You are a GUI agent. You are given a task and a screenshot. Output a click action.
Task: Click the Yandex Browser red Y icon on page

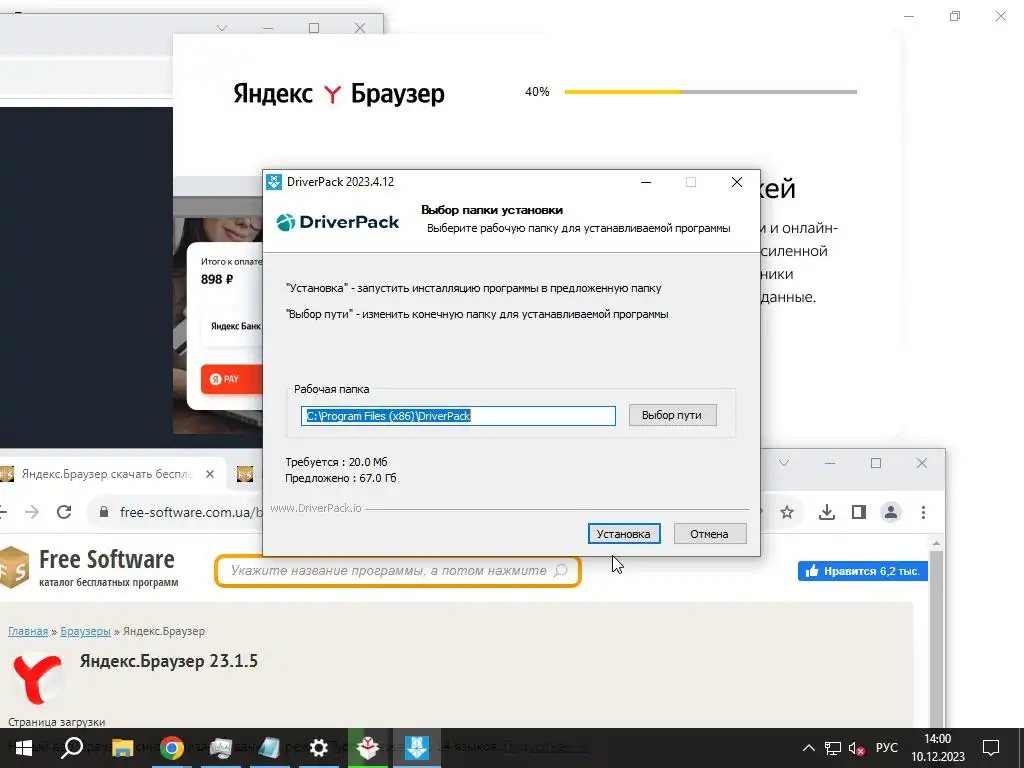38,680
